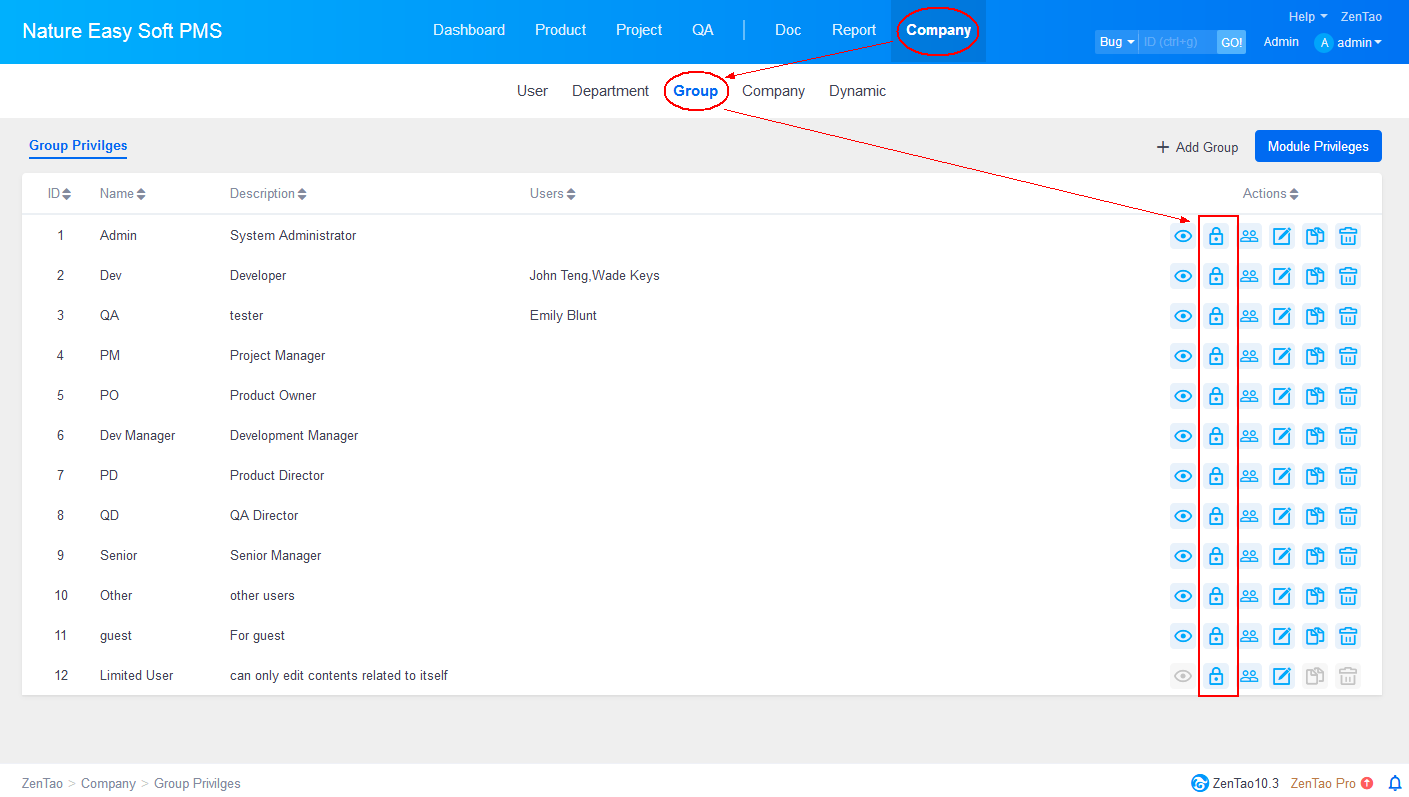This screenshot has height=797, width=1409.
Task: Click the notification bell icon
Action: [1395, 783]
